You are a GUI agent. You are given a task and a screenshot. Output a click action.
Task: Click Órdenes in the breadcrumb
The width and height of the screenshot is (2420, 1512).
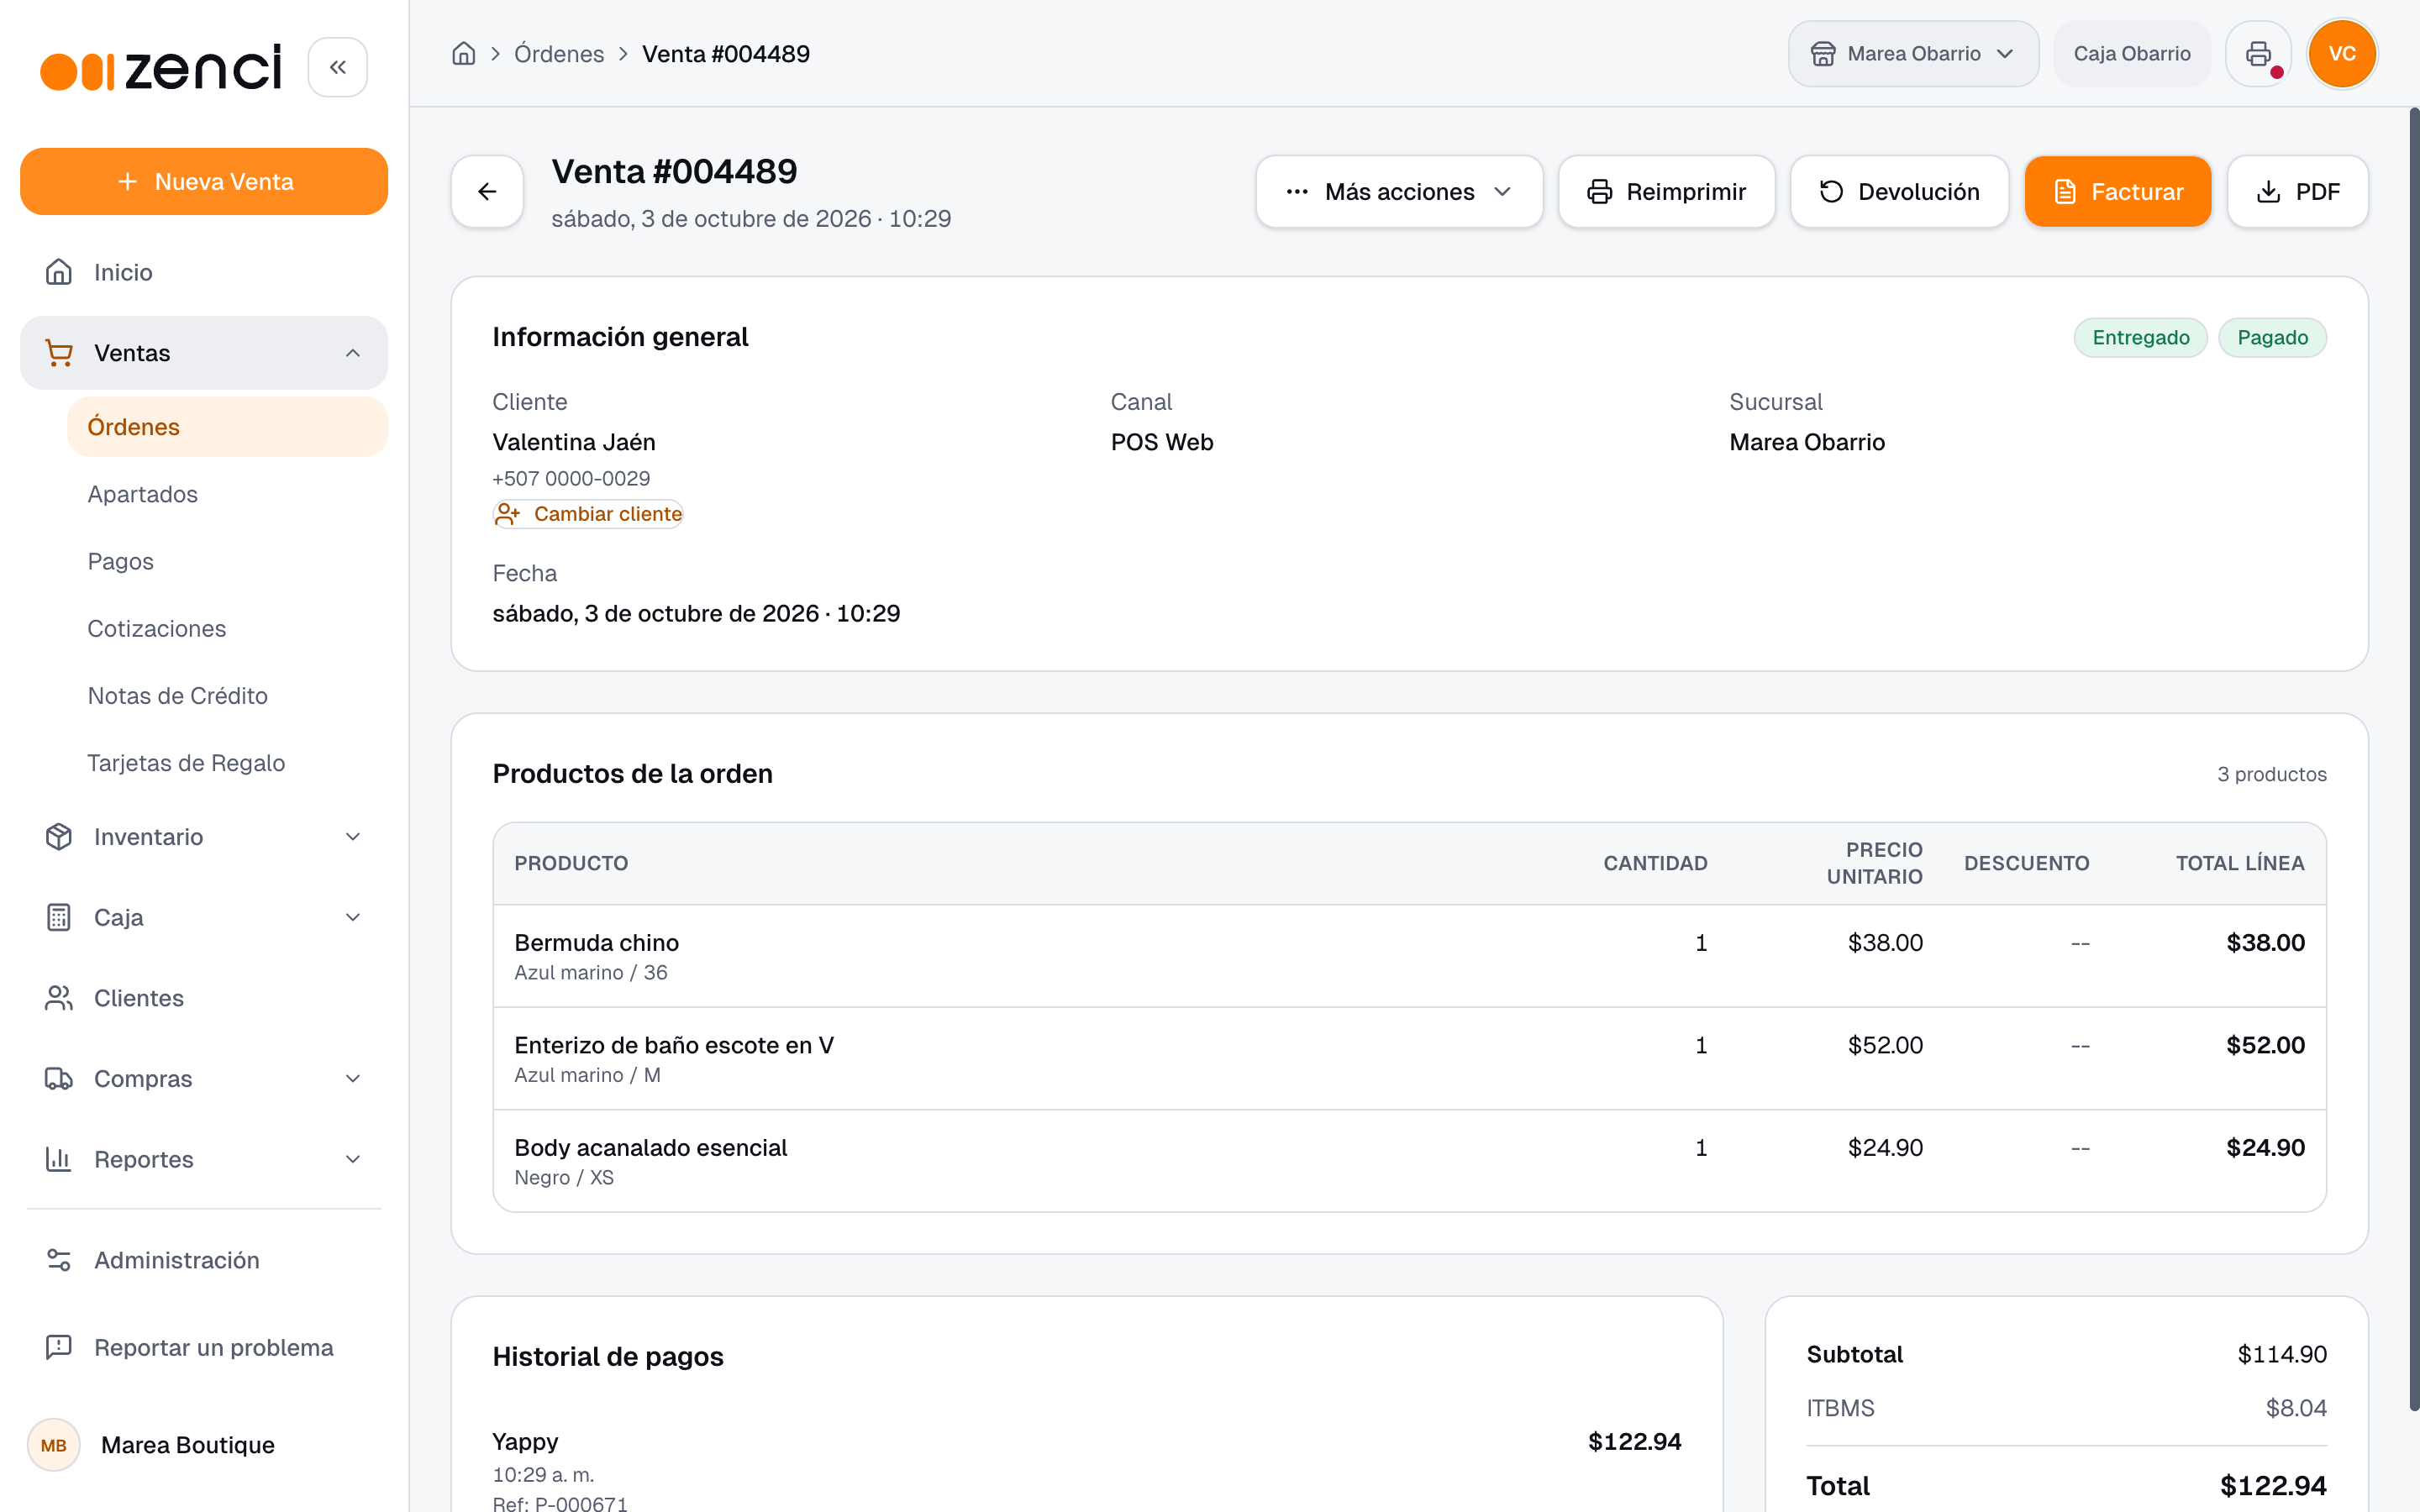pyautogui.click(x=559, y=54)
